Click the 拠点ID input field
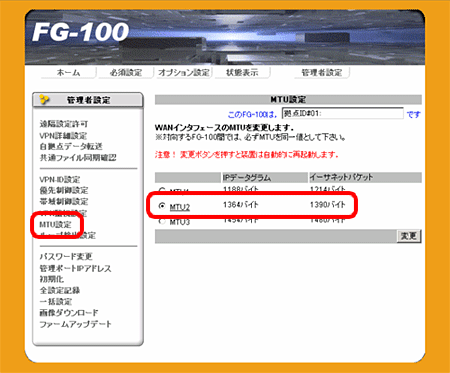 [343, 113]
